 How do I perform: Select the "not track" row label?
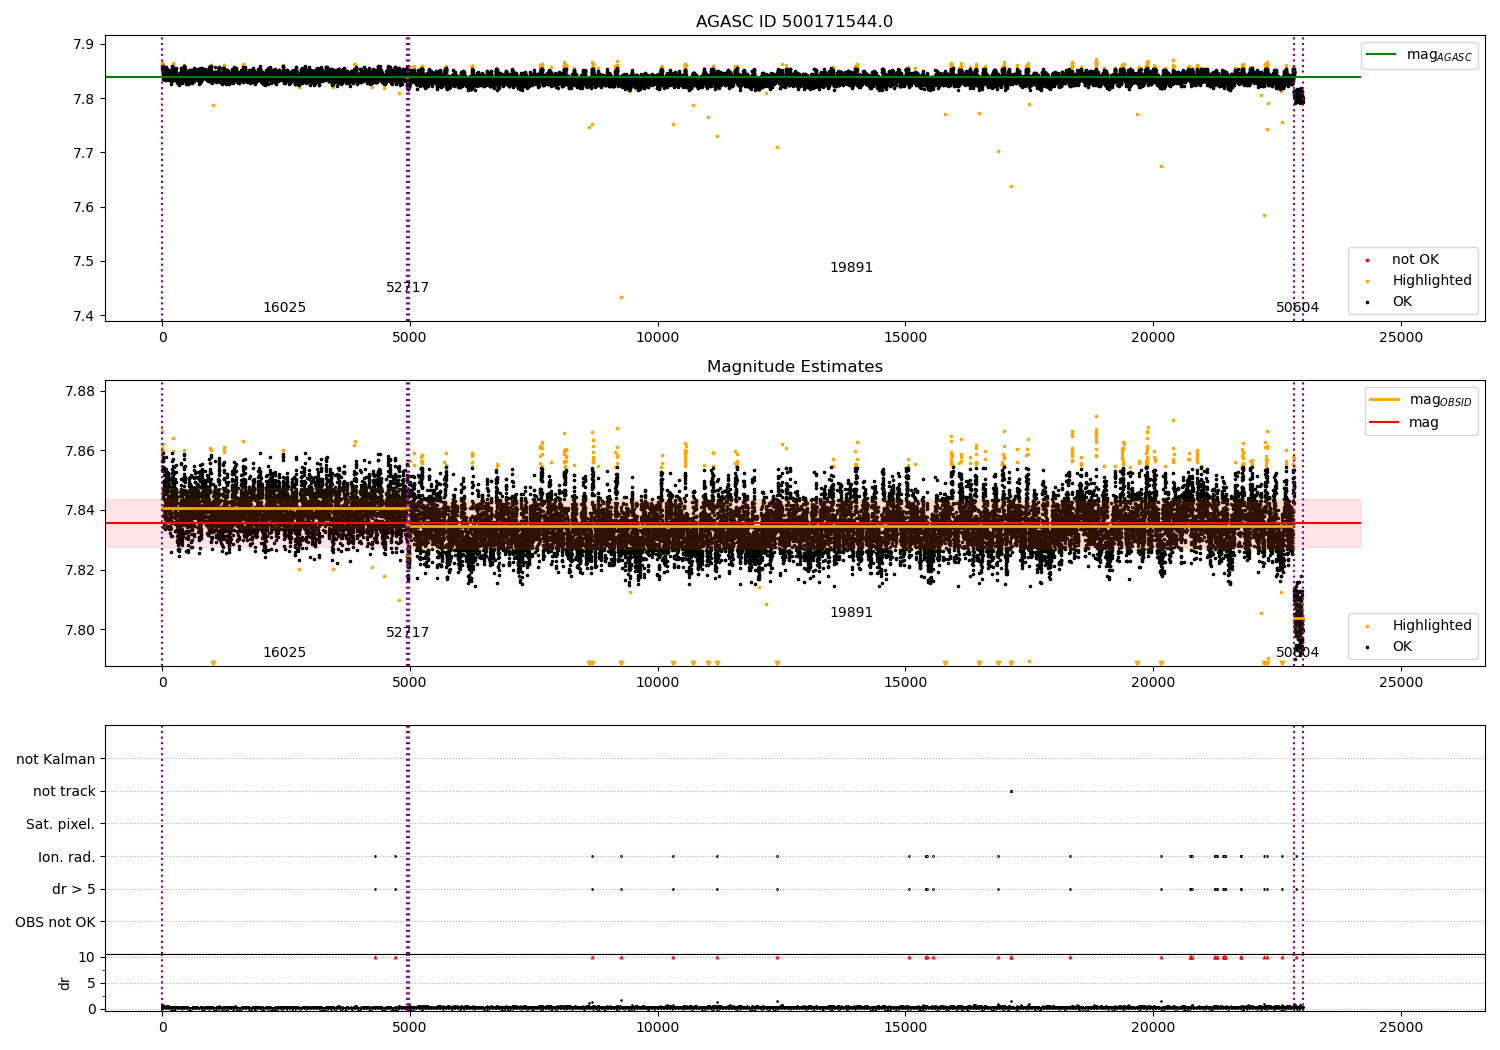[64, 791]
